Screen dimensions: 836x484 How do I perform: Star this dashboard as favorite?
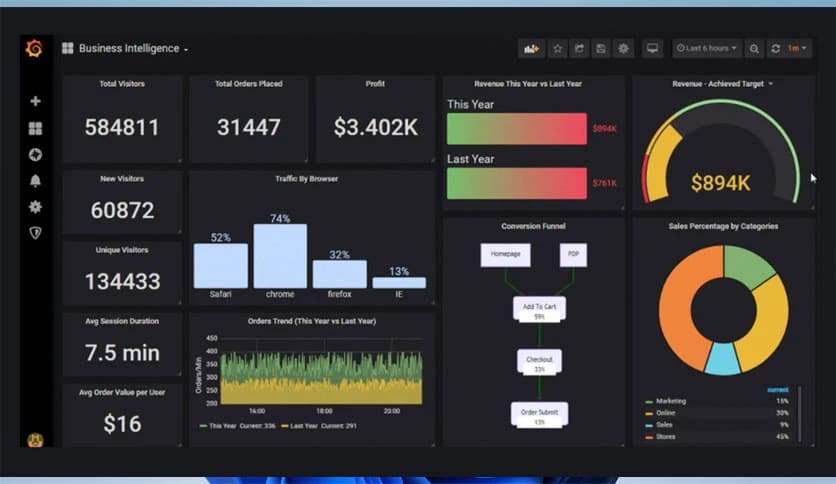pos(558,48)
